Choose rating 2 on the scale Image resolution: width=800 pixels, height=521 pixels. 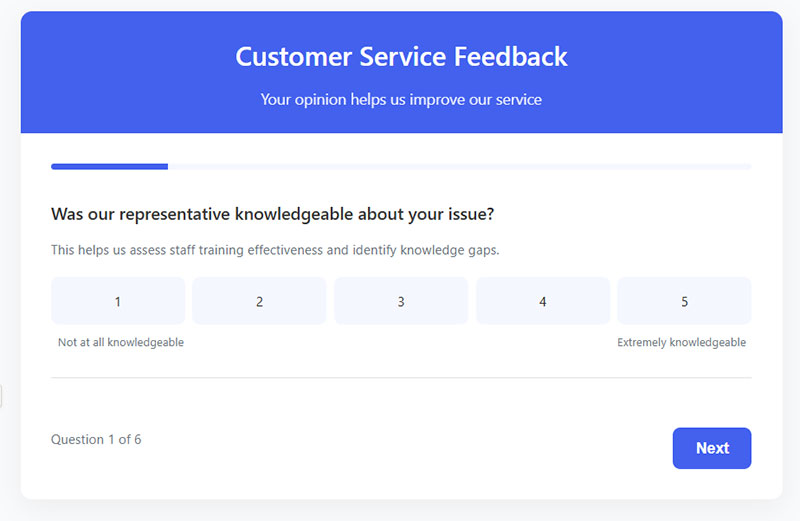click(259, 301)
